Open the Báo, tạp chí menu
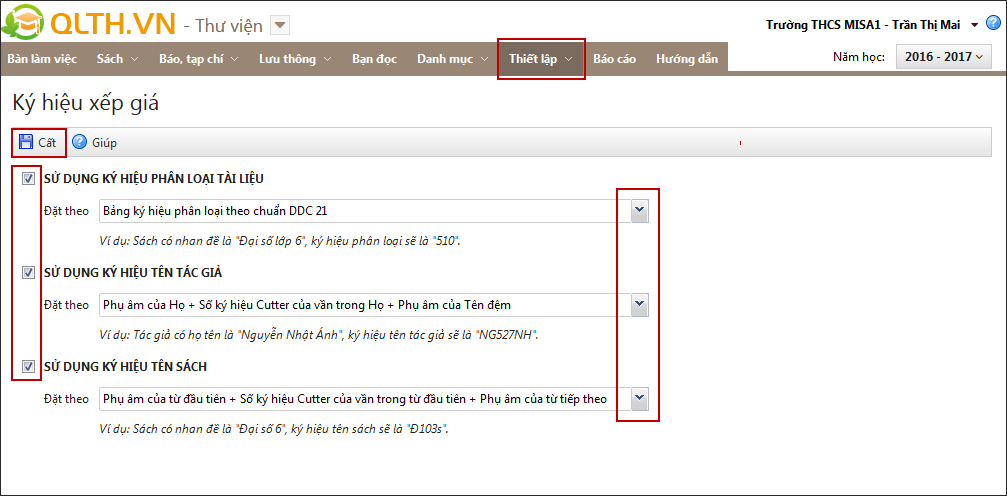This screenshot has width=1007, height=496. click(198, 59)
